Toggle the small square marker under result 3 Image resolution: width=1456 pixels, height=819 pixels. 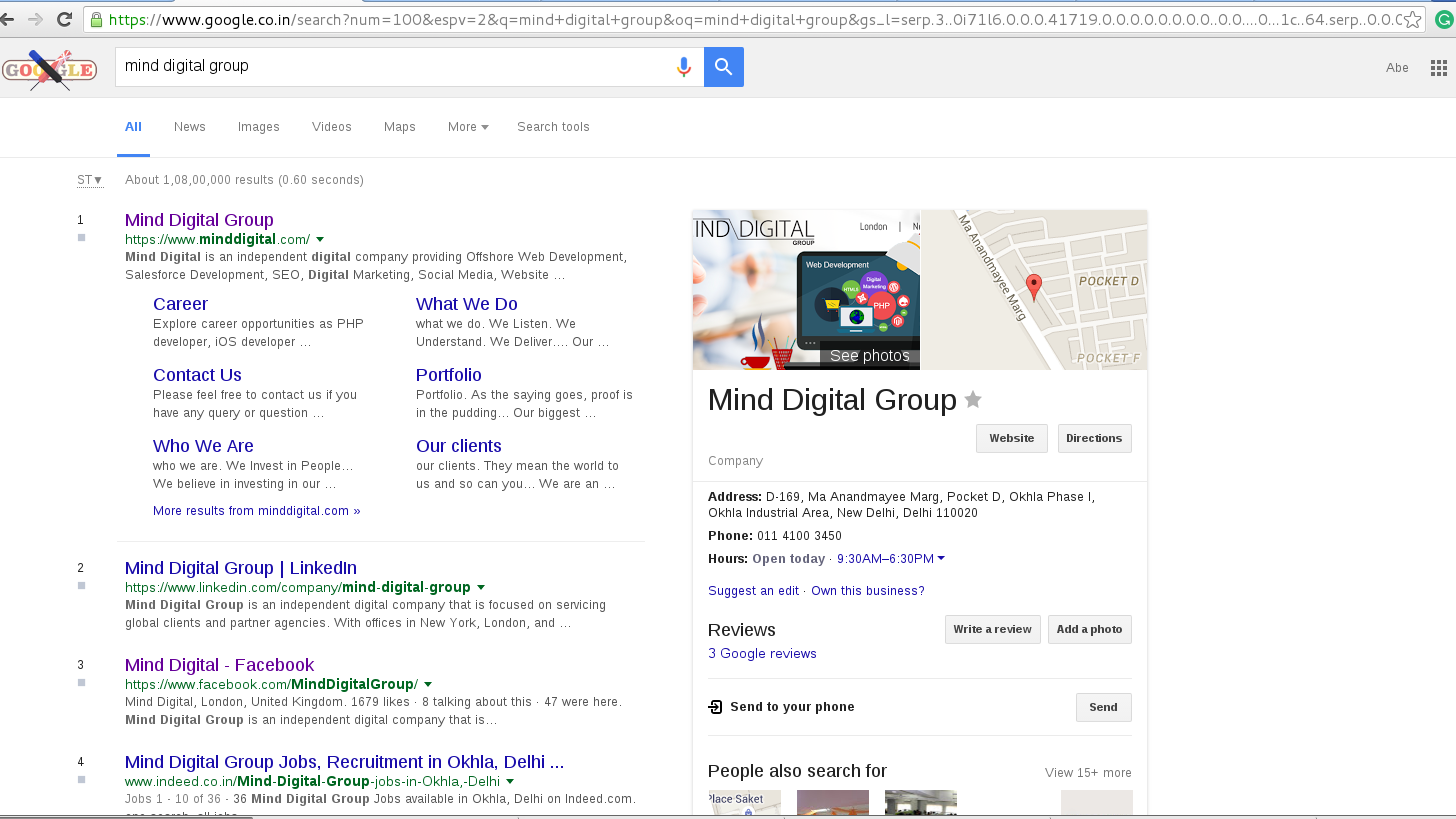81,682
